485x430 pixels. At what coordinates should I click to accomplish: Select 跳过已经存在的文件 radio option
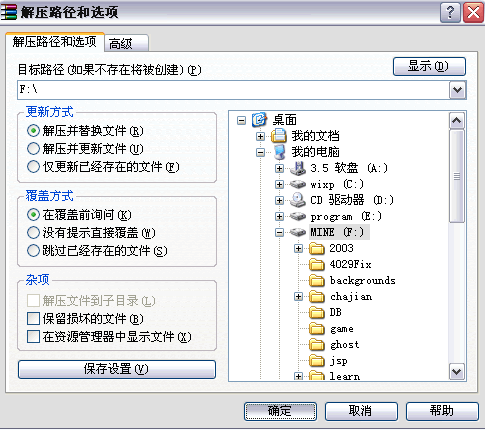[33, 250]
